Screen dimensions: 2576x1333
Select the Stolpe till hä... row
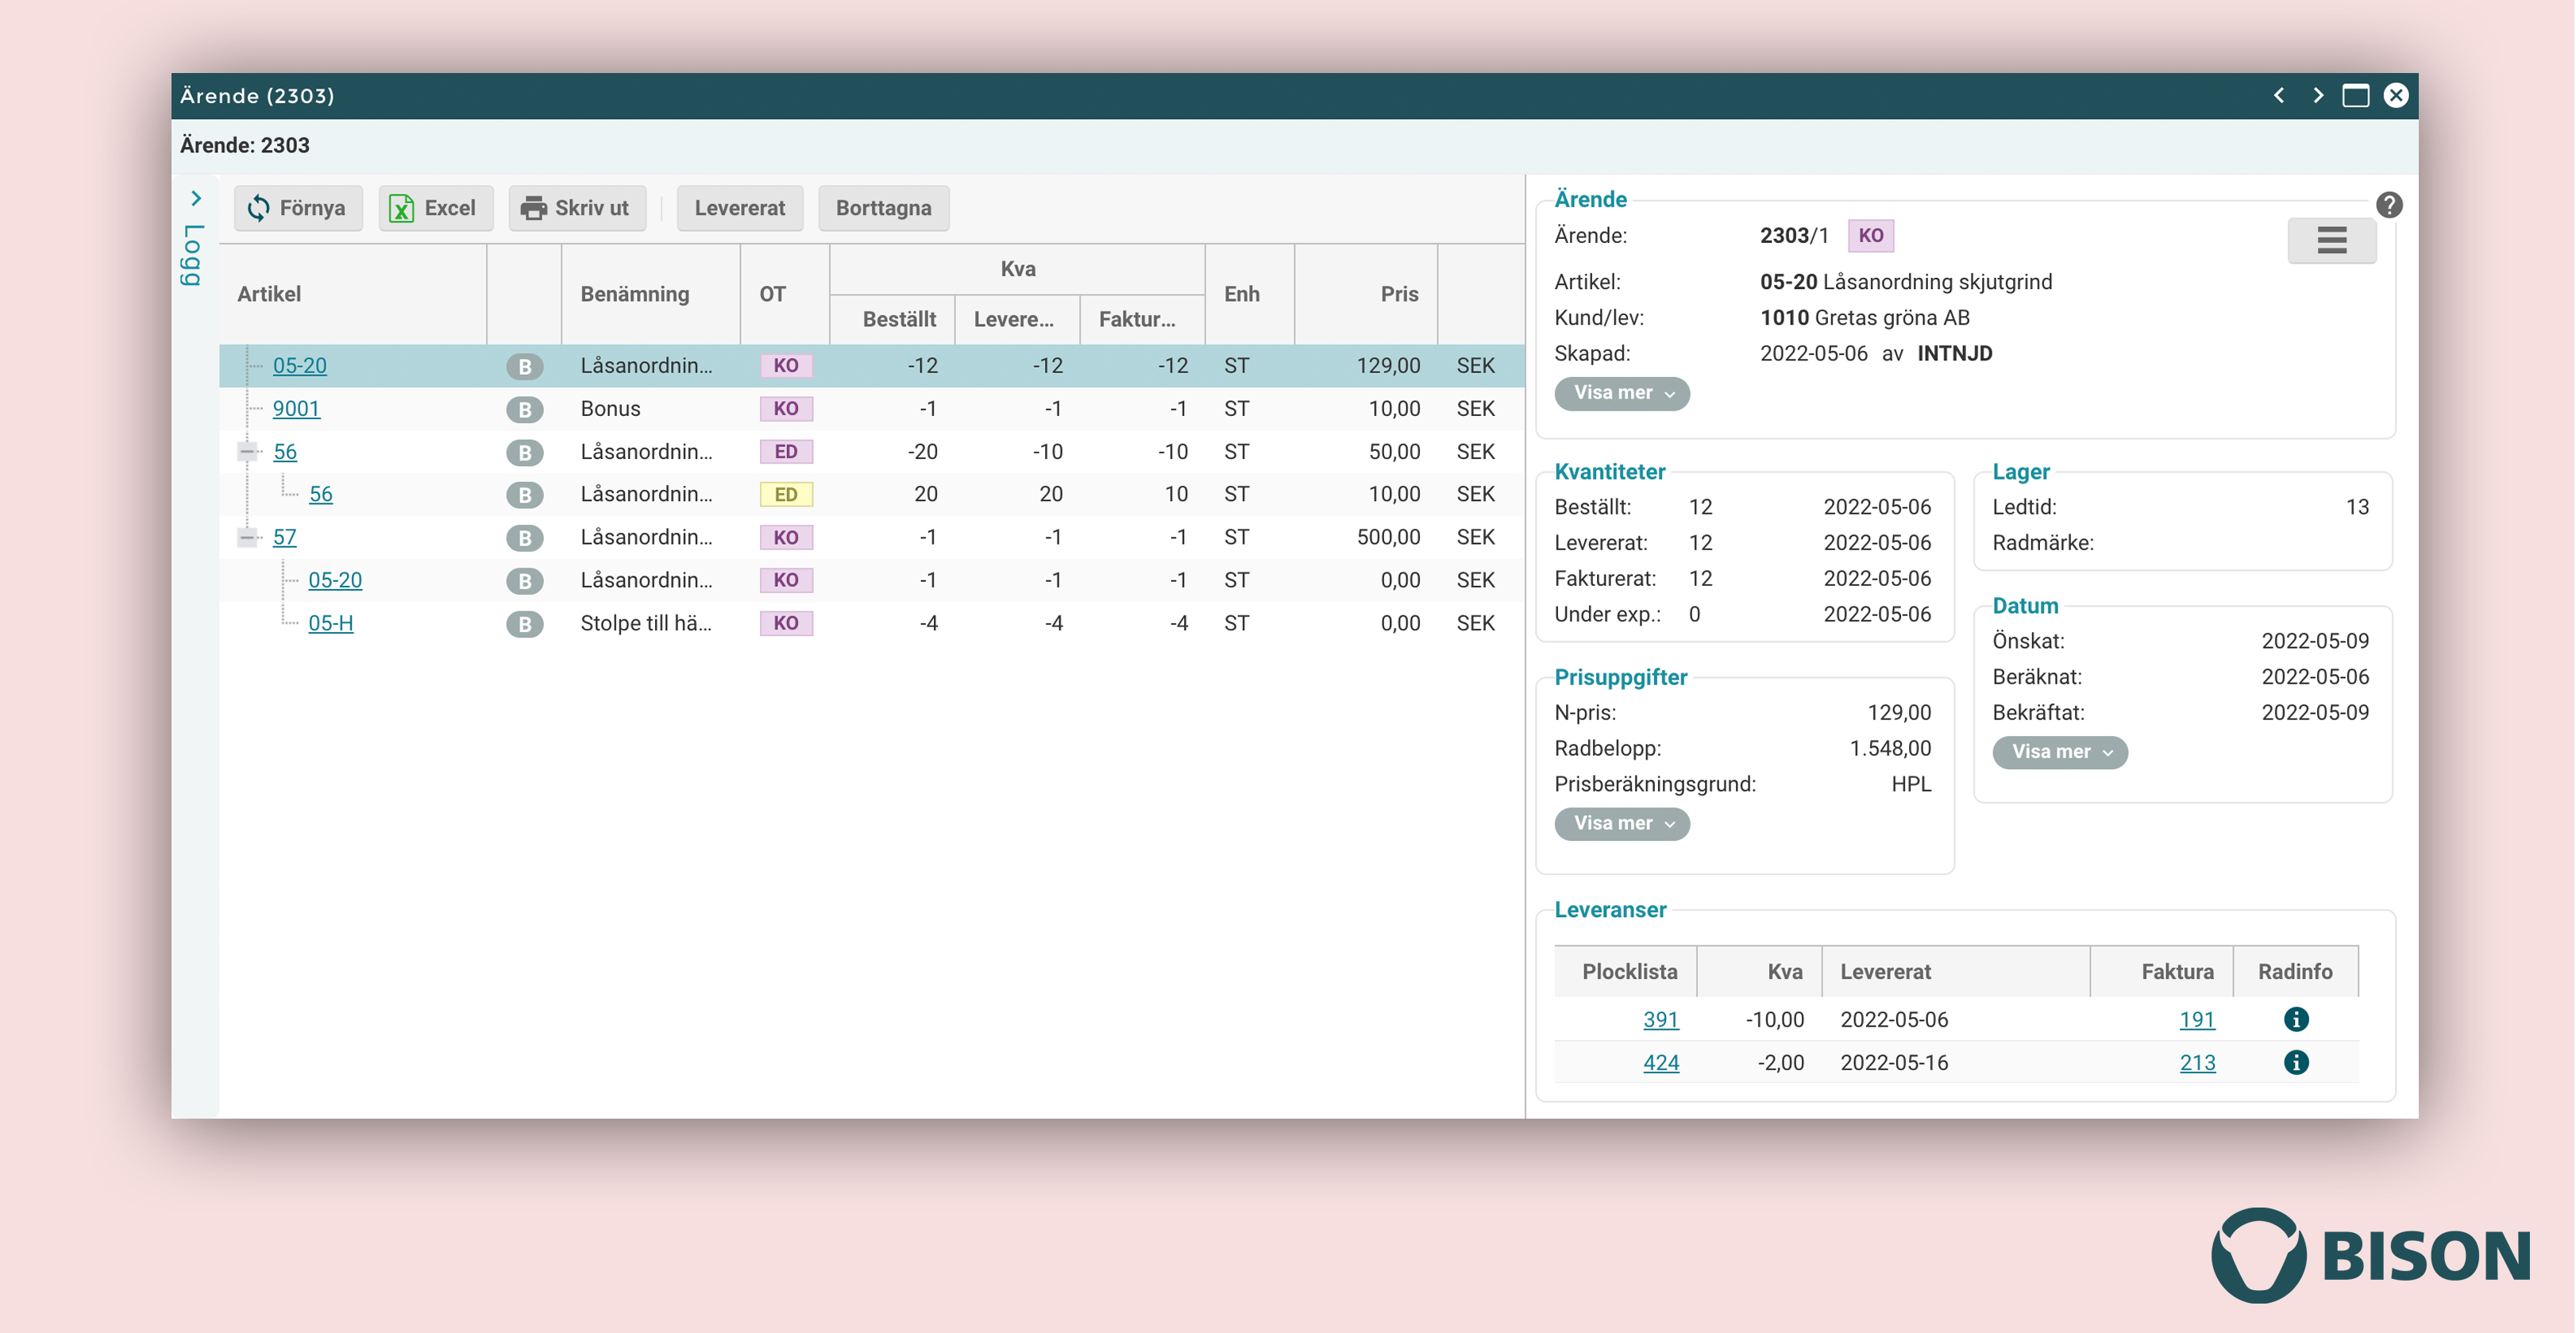(x=646, y=623)
